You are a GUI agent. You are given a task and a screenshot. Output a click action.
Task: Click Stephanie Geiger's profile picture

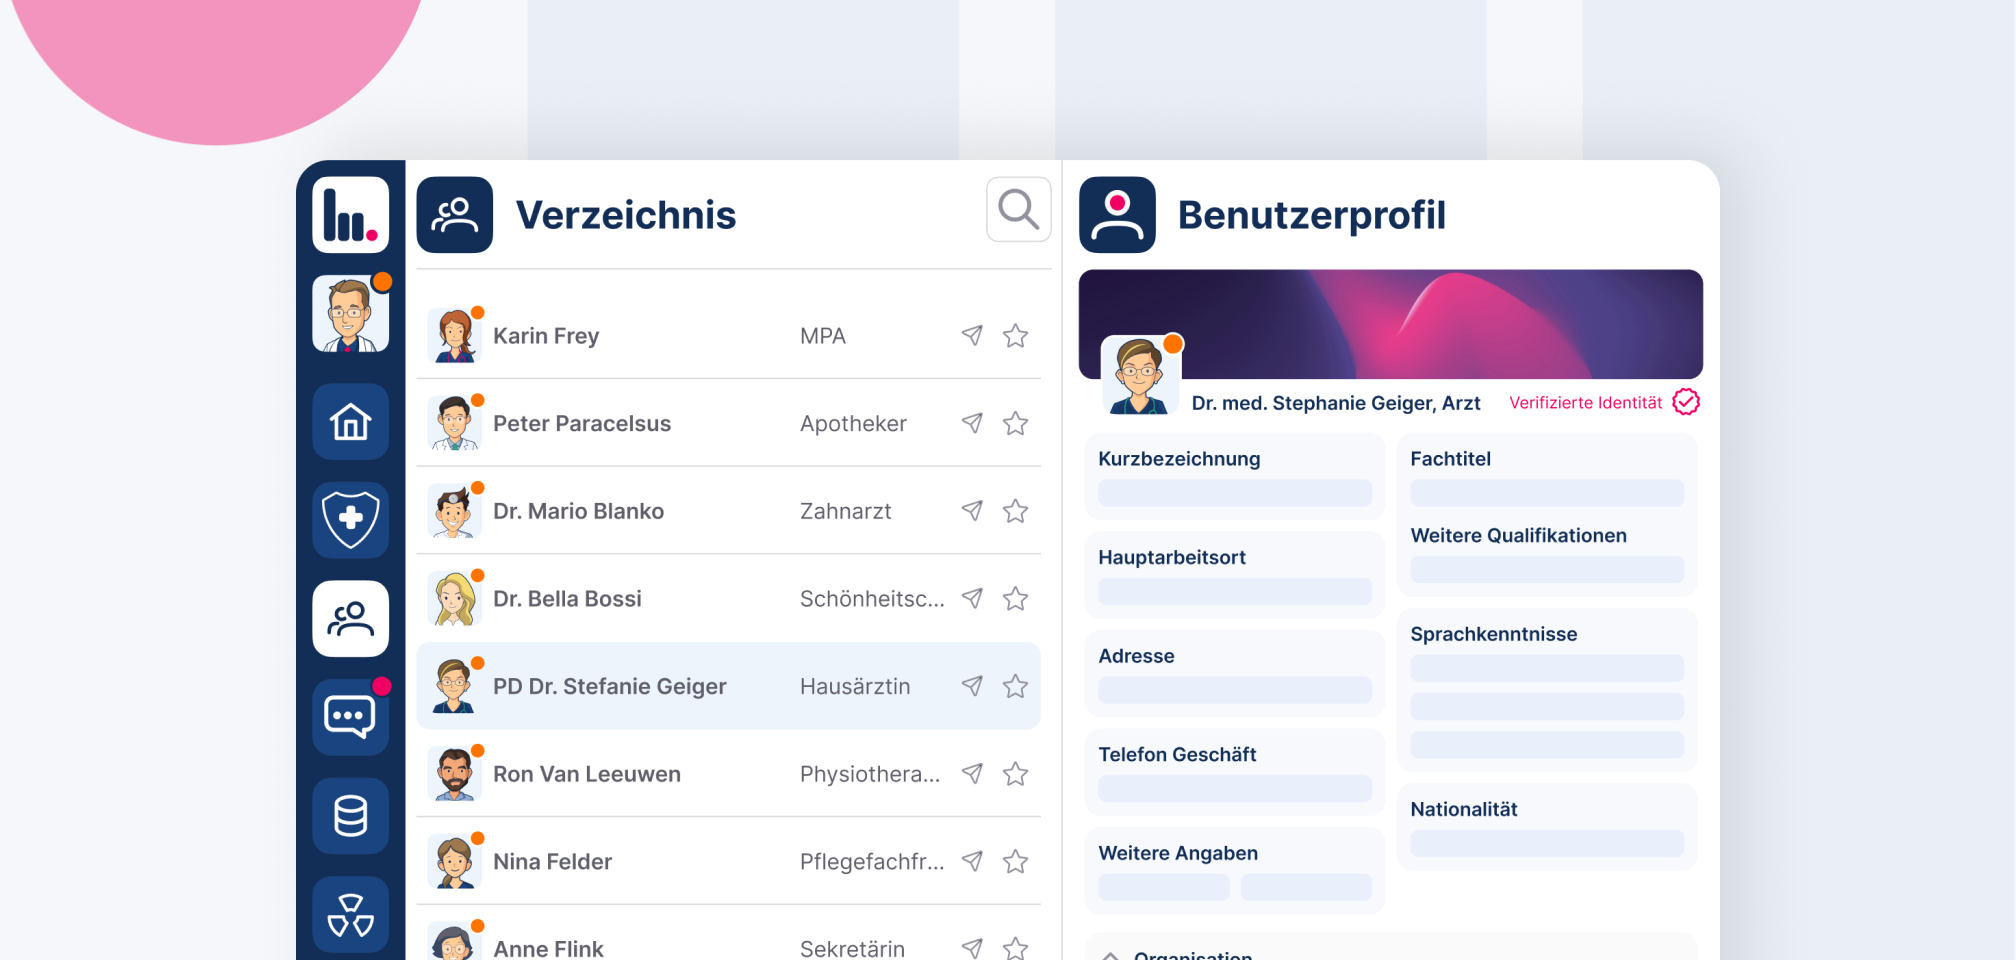coord(1140,376)
